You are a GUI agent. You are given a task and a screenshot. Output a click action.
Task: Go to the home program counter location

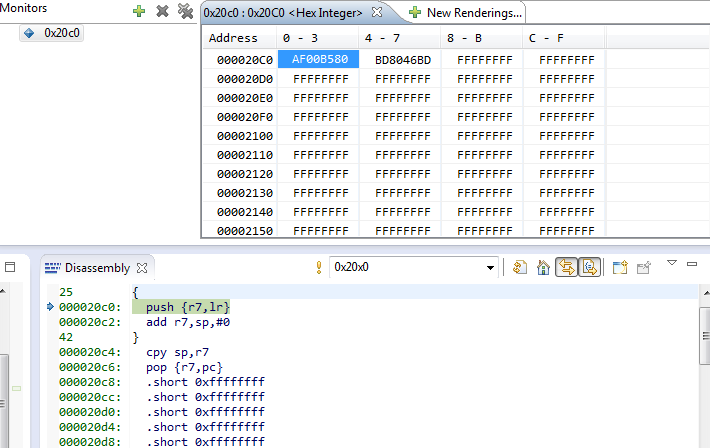(x=543, y=267)
